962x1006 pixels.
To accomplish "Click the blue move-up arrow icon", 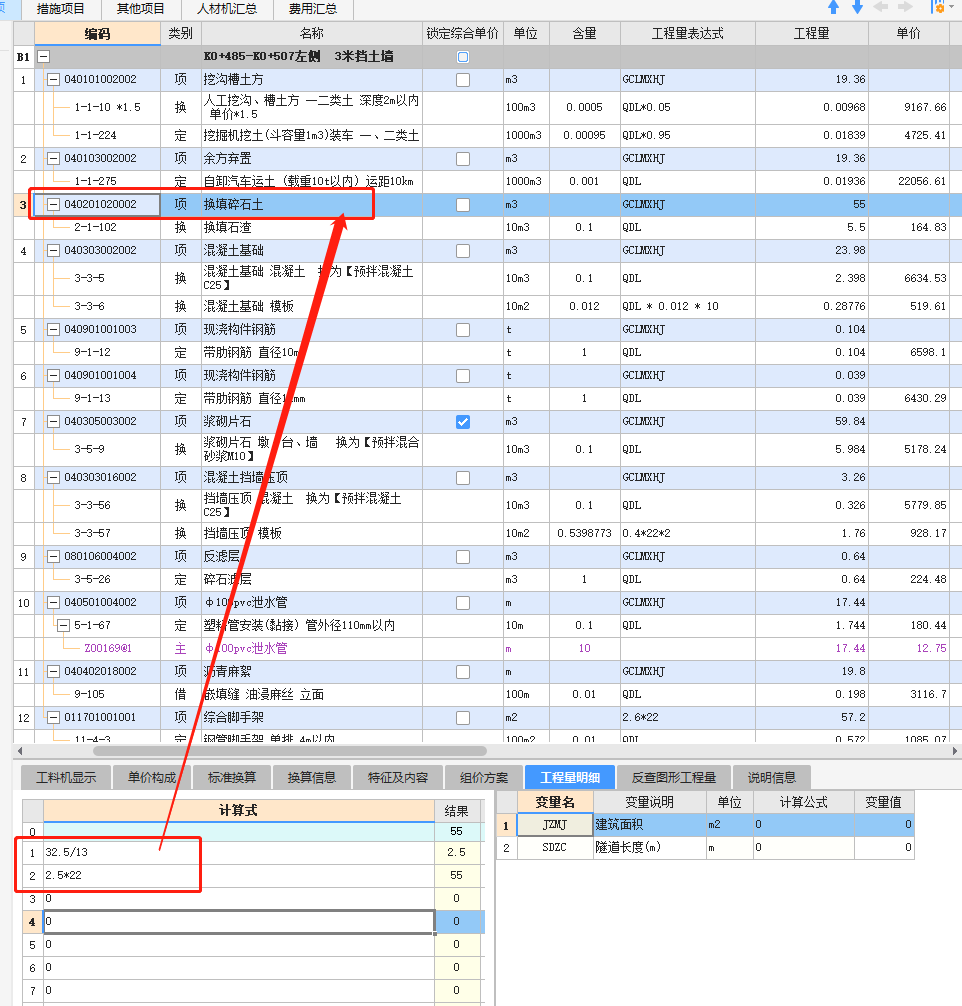I will (833, 7).
